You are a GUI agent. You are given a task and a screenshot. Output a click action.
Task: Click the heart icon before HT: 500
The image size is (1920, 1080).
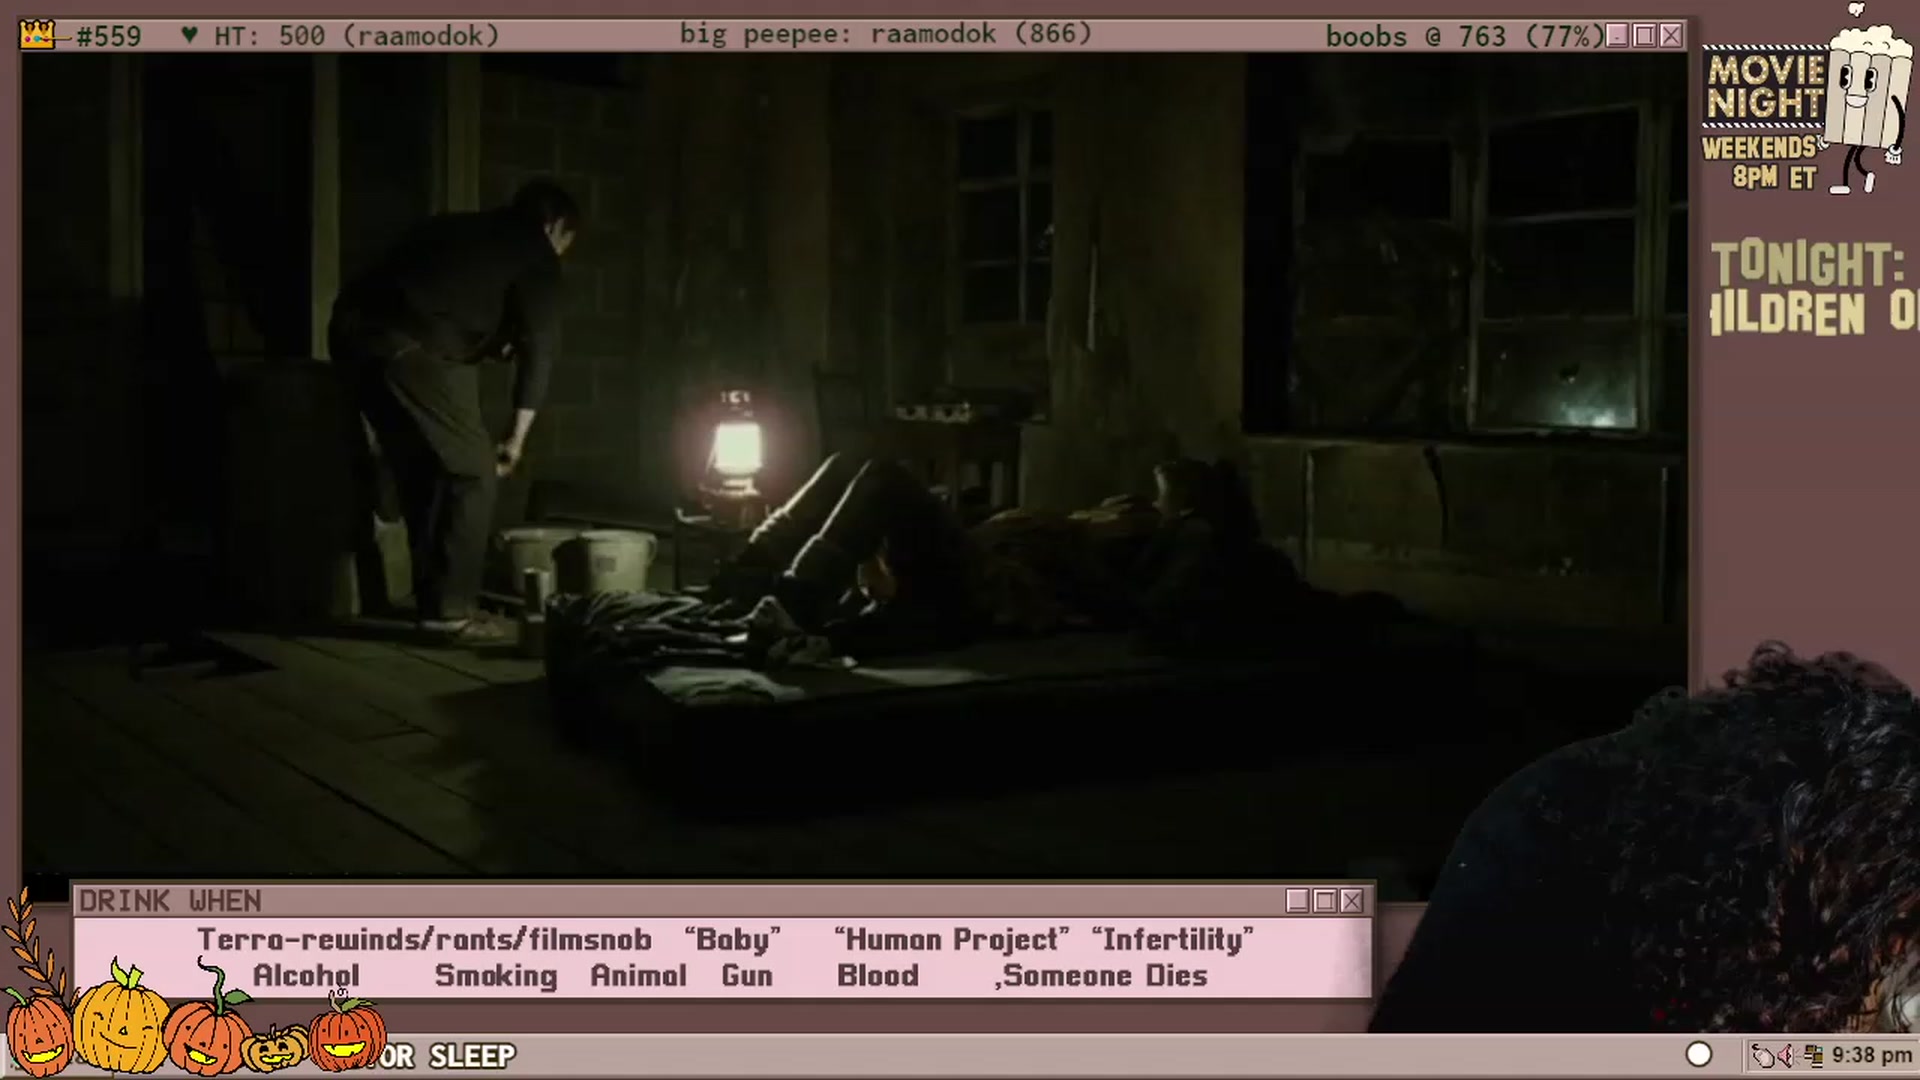[x=189, y=35]
